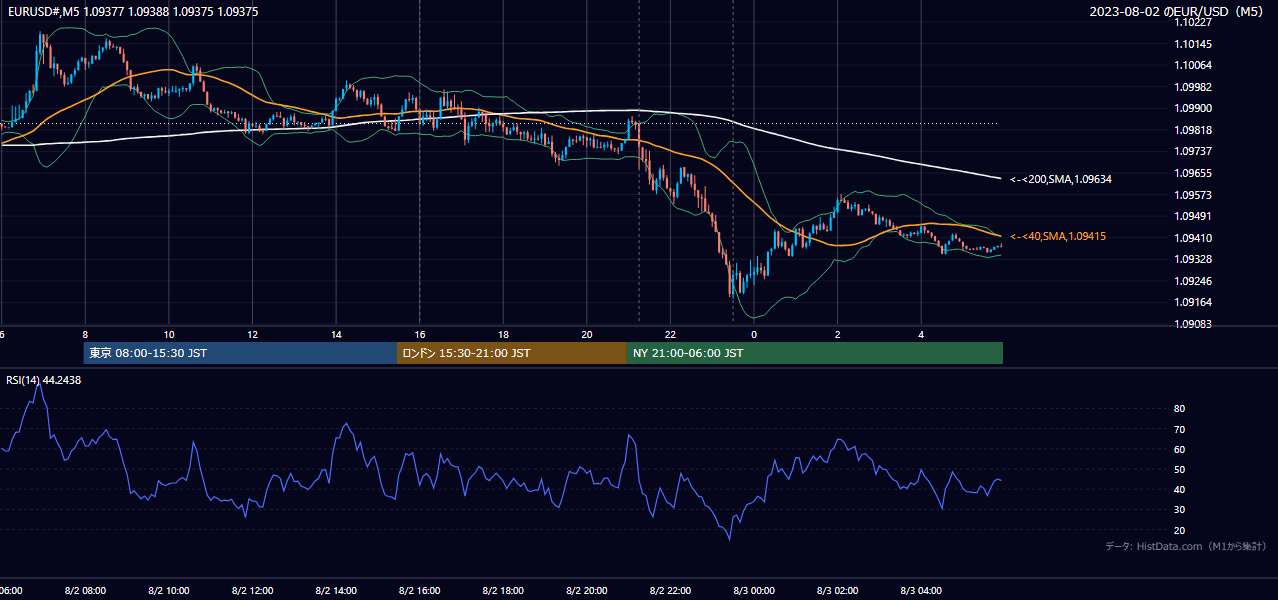This screenshot has width=1278, height=600.
Task: Click hour label 16 under price chart
Action: [420, 334]
